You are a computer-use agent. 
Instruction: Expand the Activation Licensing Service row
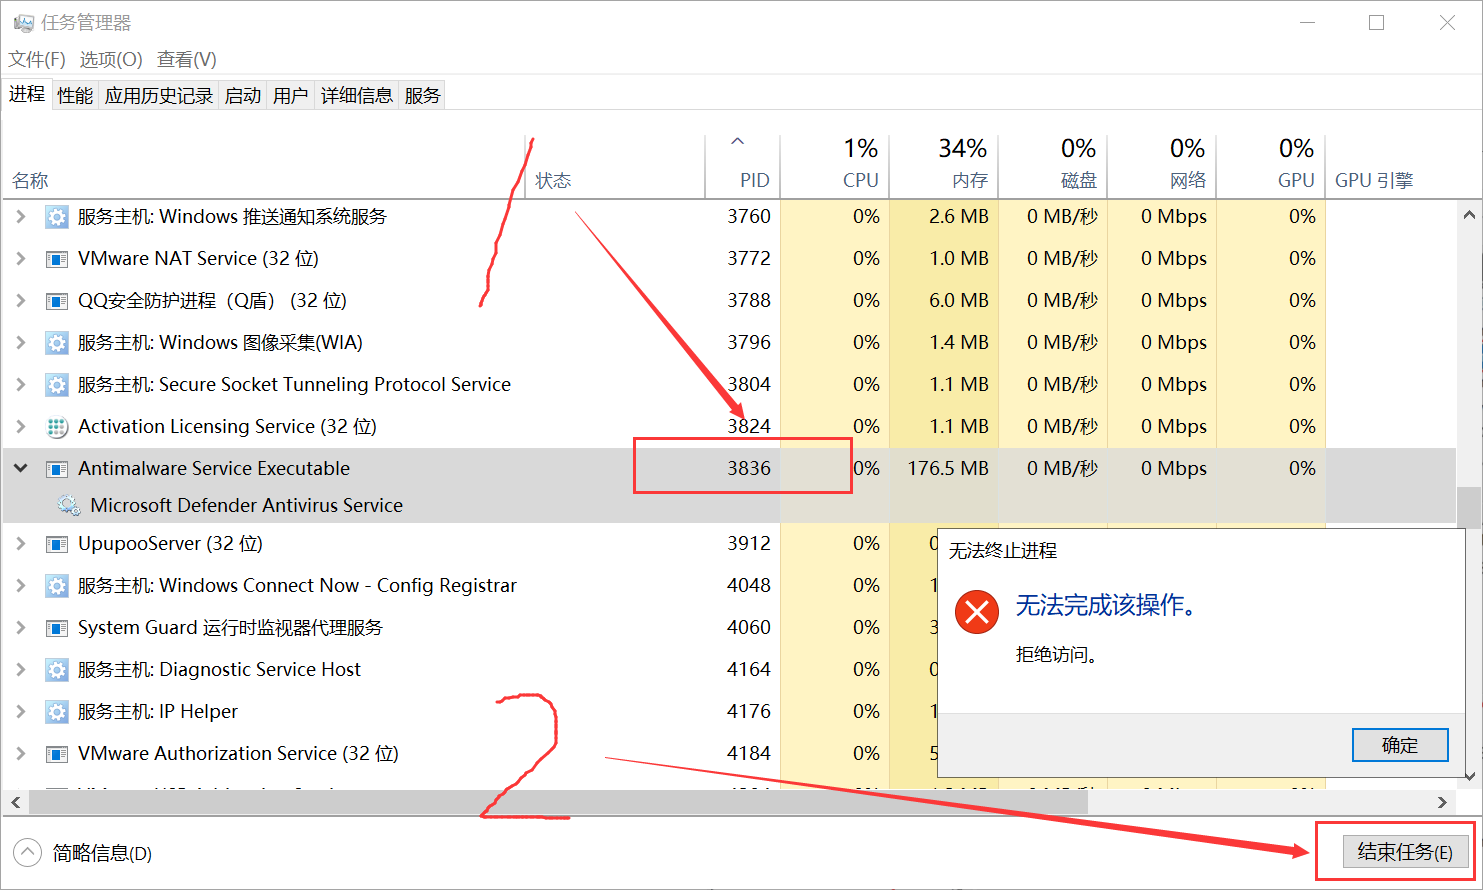pyautogui.click(x=20, y=427)
